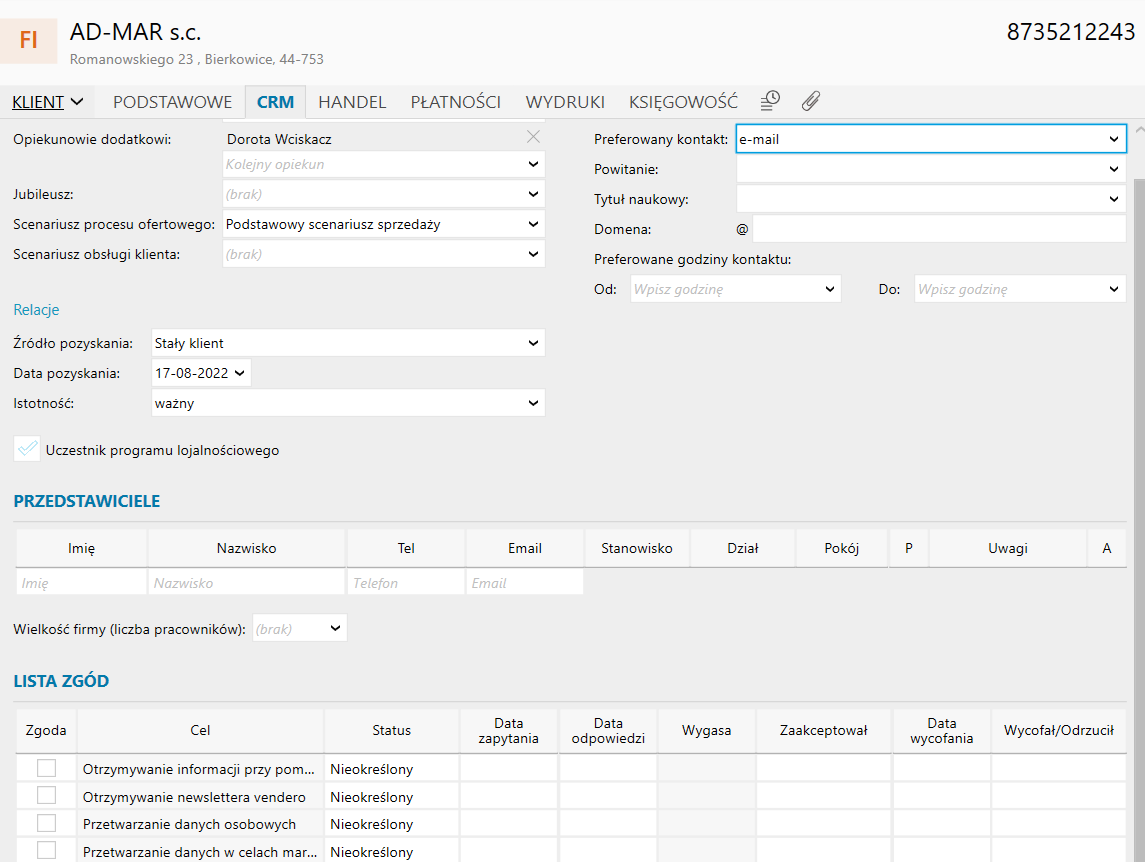Toggle Uczestnik programu lojalnościowego checkbox

click(x=28, y=449)
